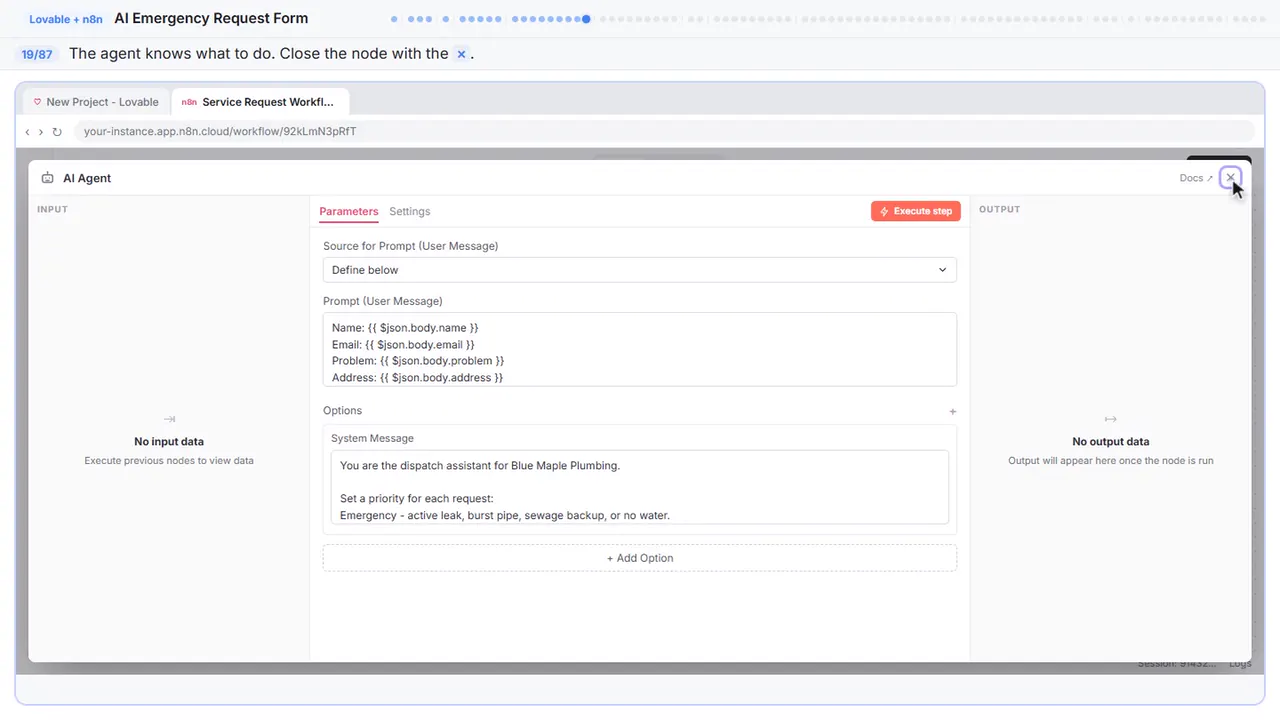Click the Lovable + n8n badge
Viewport: 1280px width, 720px height.
[66, 19]
